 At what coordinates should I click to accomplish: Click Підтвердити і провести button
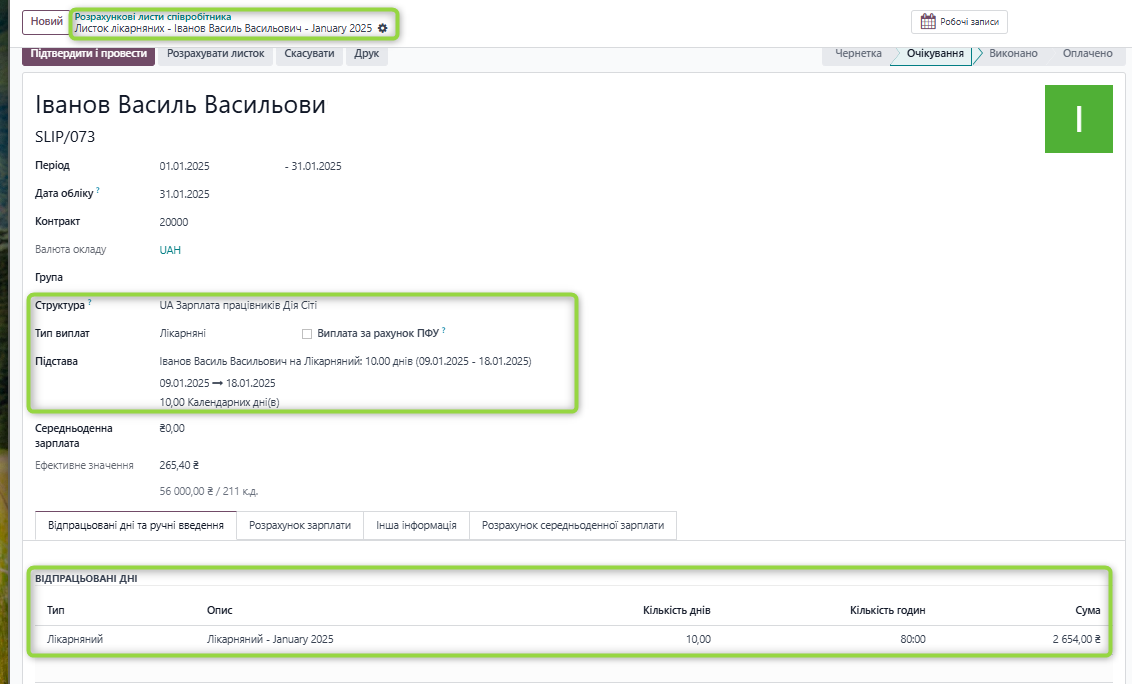click(x=89, y=54)
